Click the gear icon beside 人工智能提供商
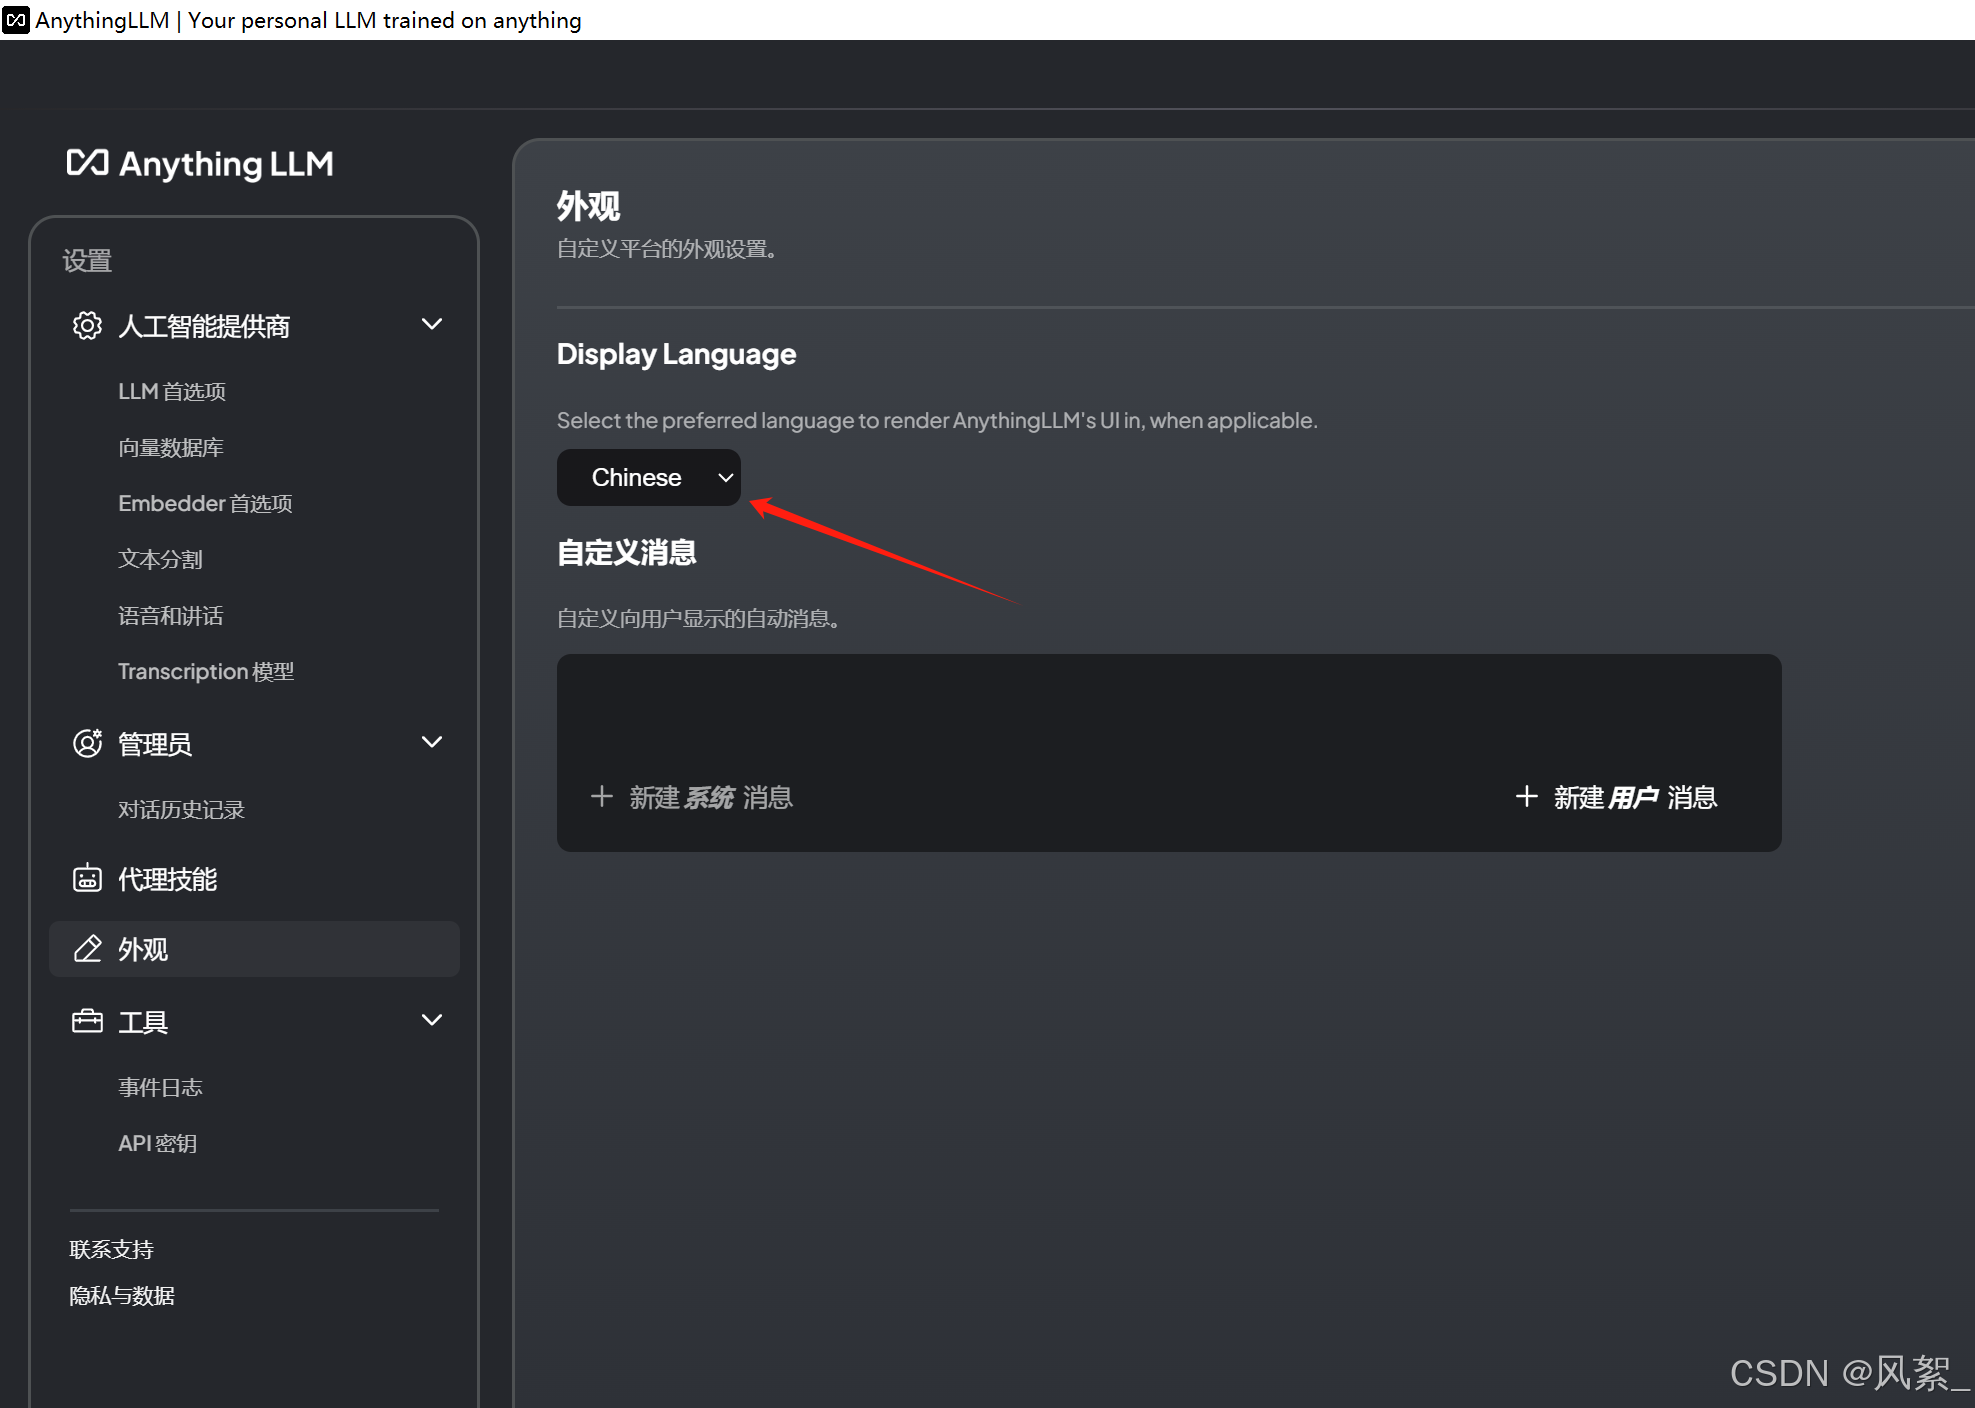Screen dimensions: 1975x1408 coord(87,326)
